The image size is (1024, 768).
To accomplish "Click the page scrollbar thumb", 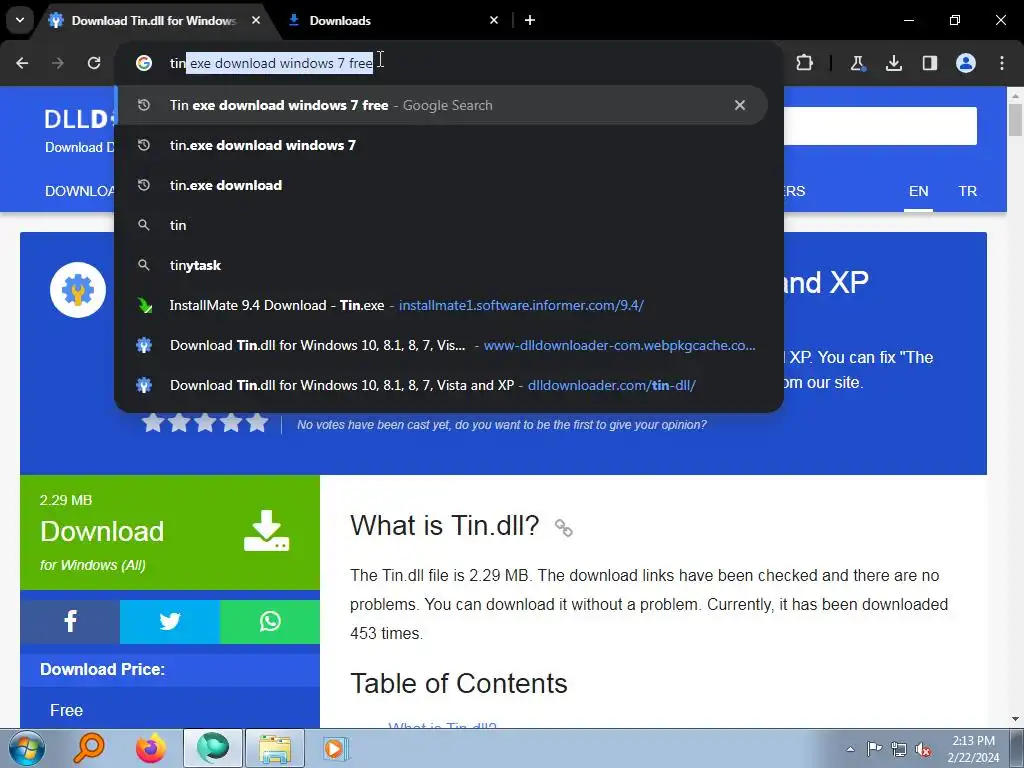I will 1015,120.
